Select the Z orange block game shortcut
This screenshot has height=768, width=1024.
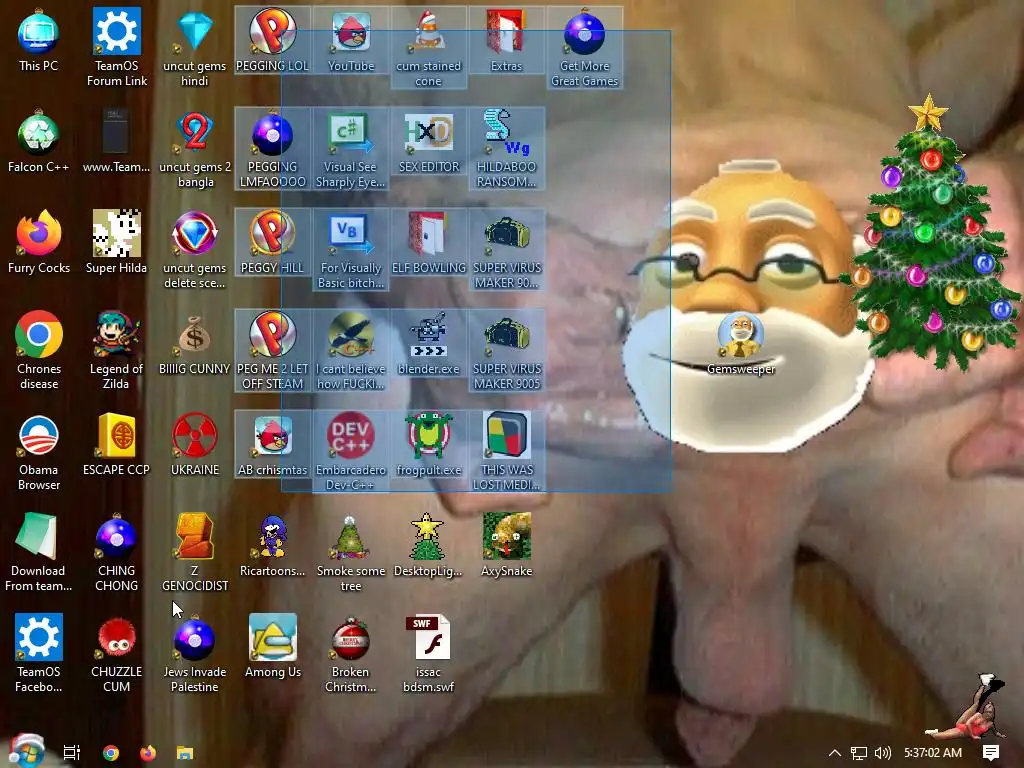pyautogui.click(x=195, y=553)
